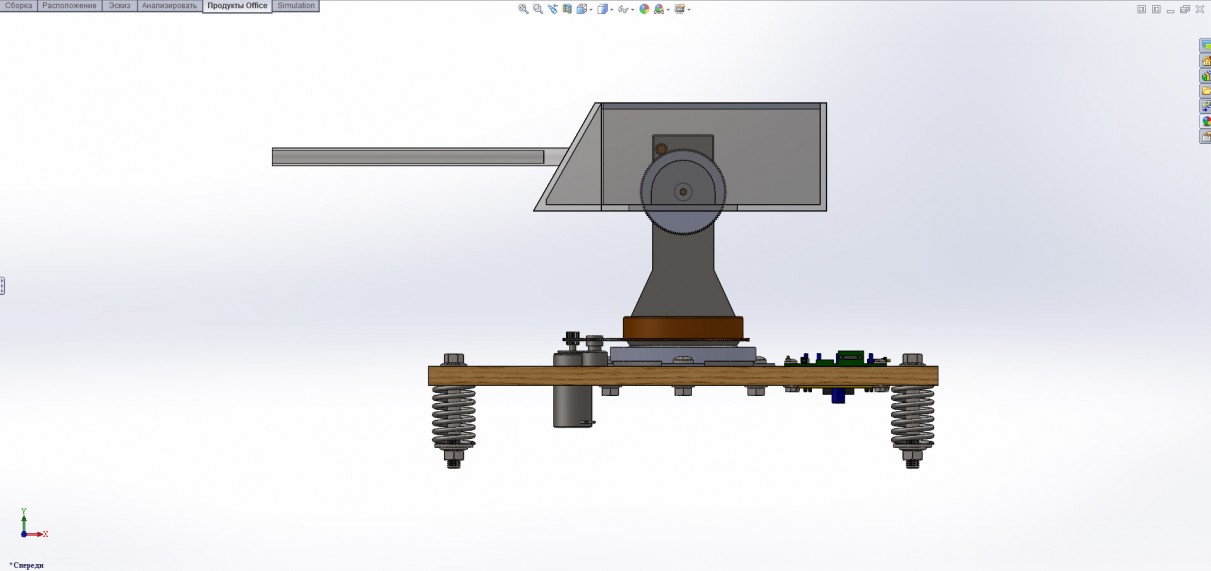The image size is (1211, 571).
Task: Select the left support spring
Action: pos(453,418)
